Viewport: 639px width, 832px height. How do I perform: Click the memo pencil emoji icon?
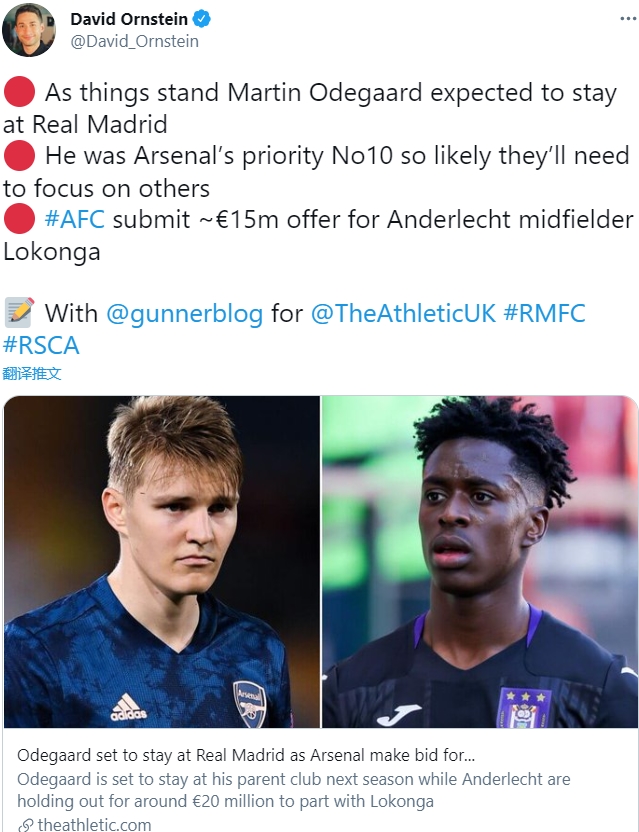click(20, 313)
